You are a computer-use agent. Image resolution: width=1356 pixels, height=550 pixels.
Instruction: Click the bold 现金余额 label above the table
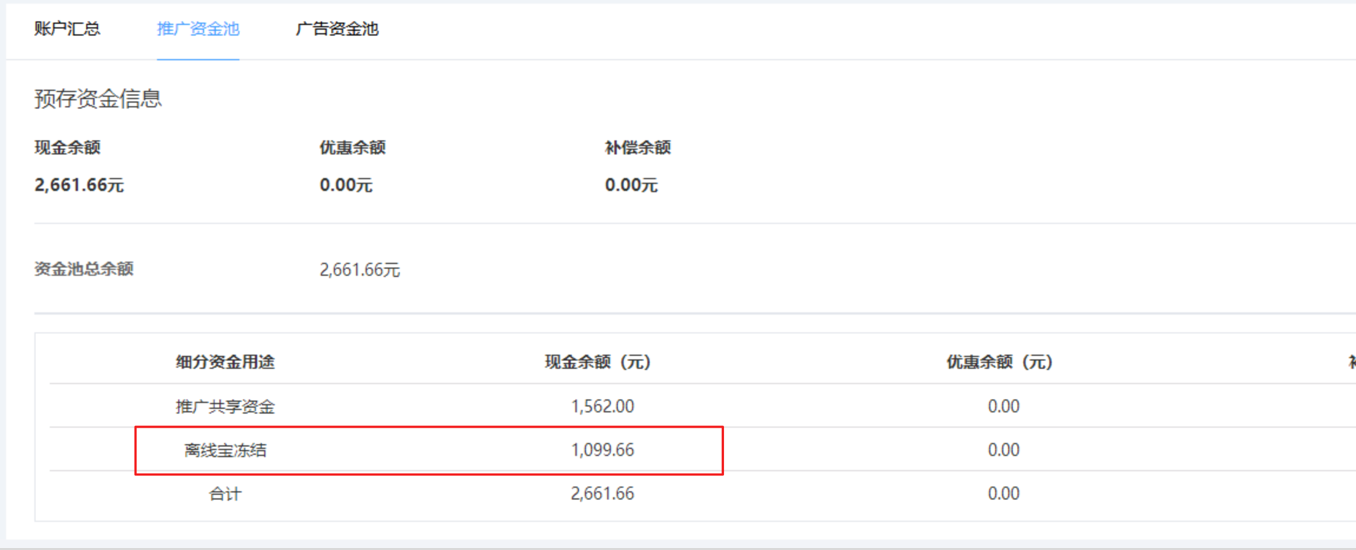(x=67, y=148)
